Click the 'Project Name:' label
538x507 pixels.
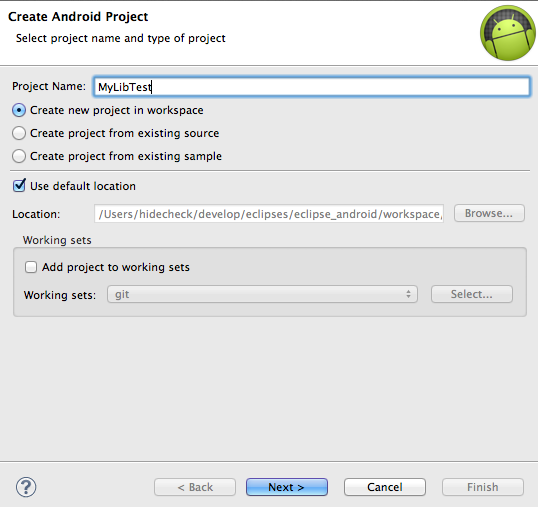49,86
